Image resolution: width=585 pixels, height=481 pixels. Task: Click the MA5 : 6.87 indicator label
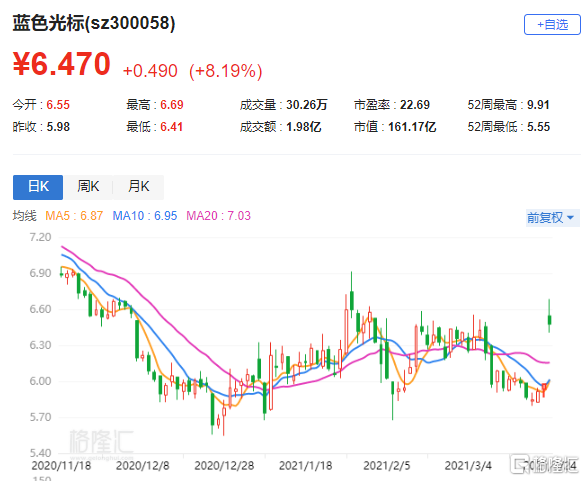74,216
